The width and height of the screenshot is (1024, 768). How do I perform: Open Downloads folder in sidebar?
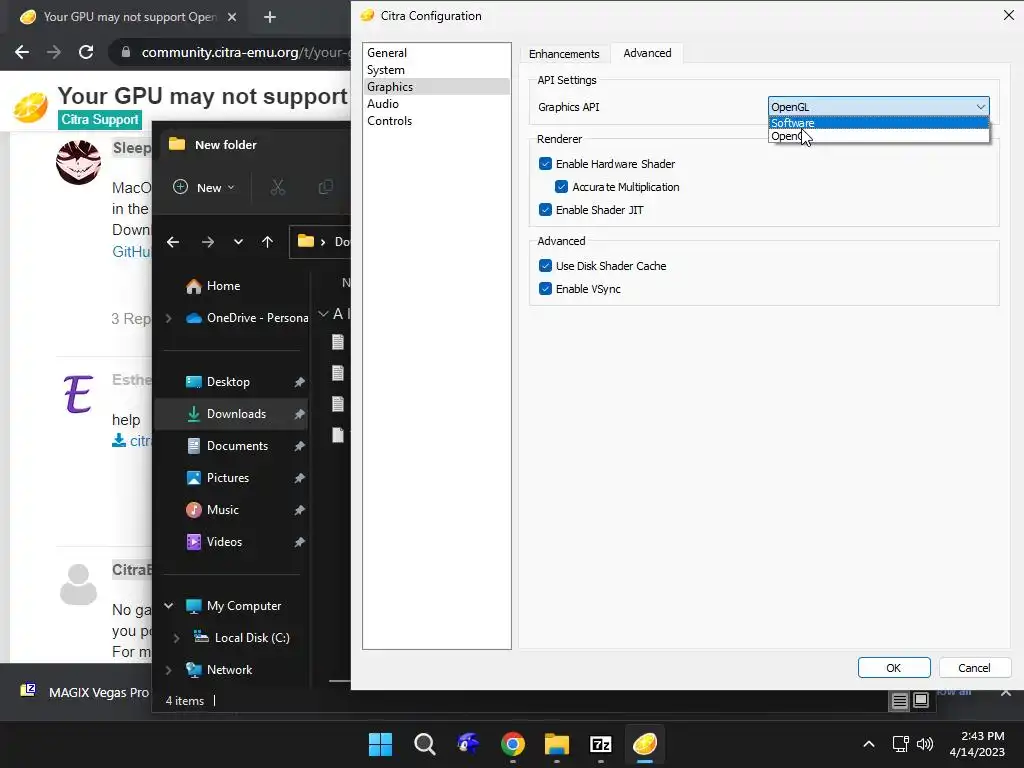point(236,414)
